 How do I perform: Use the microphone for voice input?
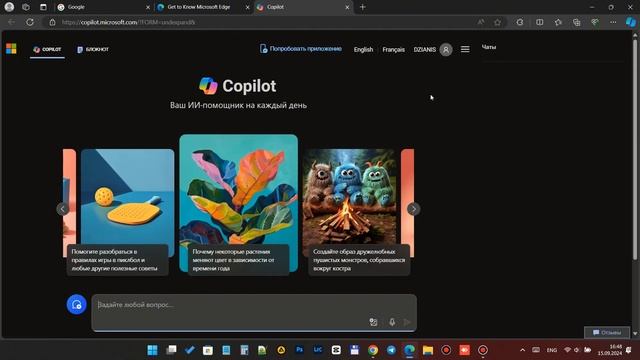[x=392, y=322]
